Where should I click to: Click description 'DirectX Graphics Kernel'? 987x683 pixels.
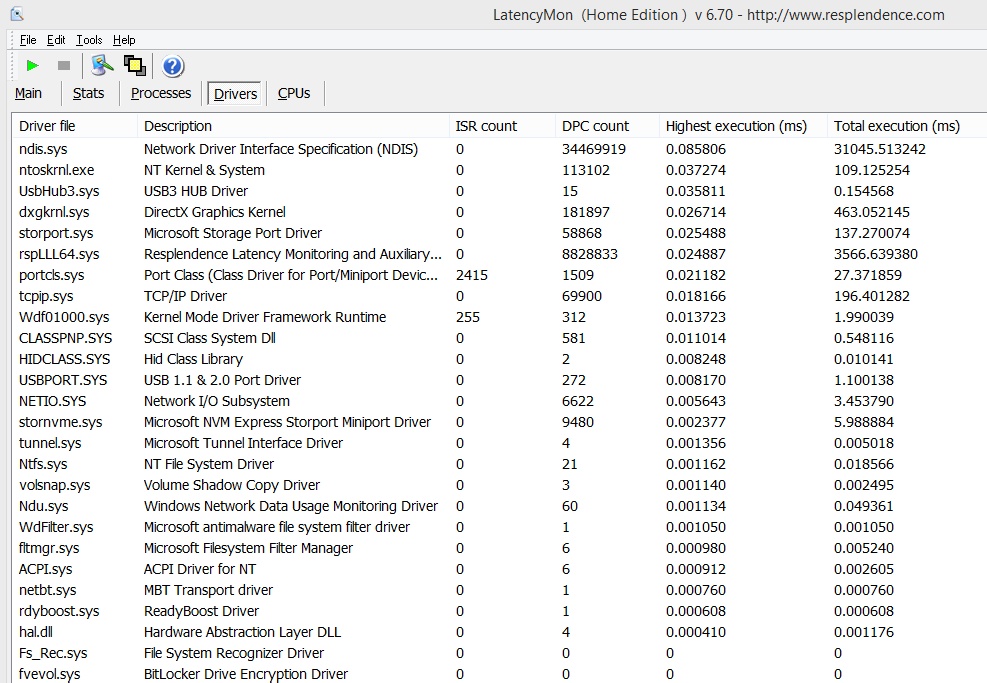tap(215, 212)
